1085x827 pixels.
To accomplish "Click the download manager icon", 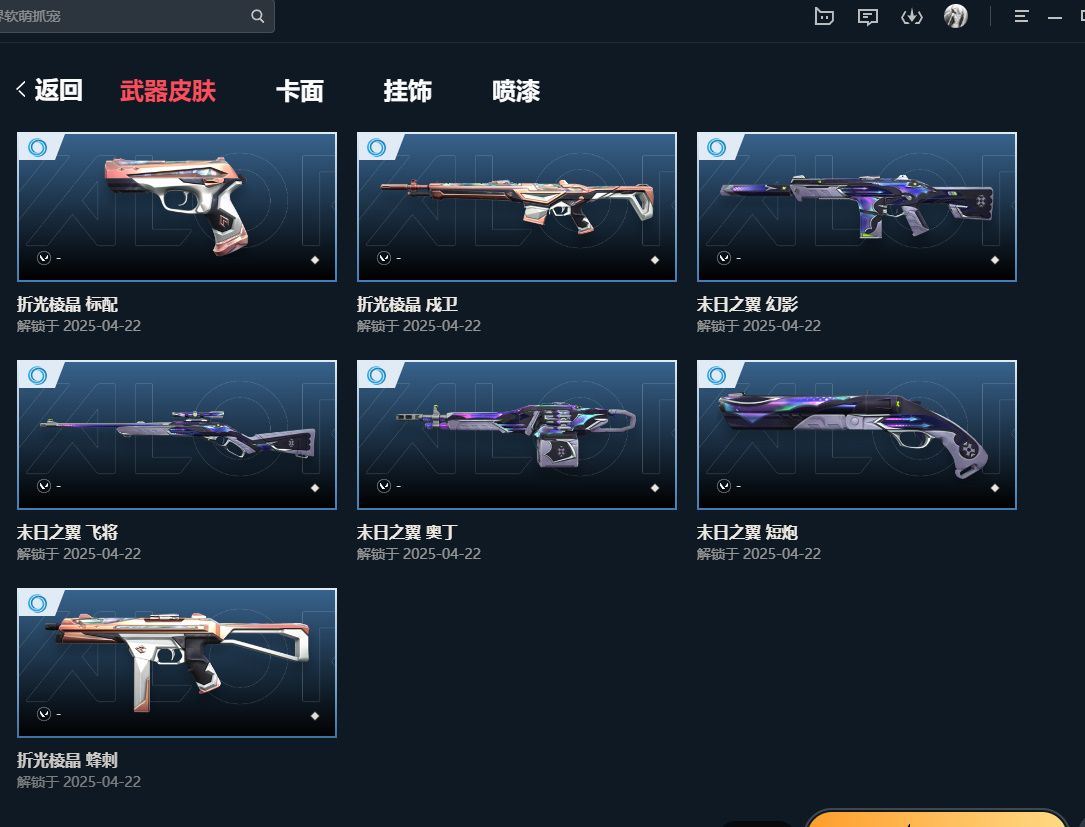I will [x=911, y=17].
